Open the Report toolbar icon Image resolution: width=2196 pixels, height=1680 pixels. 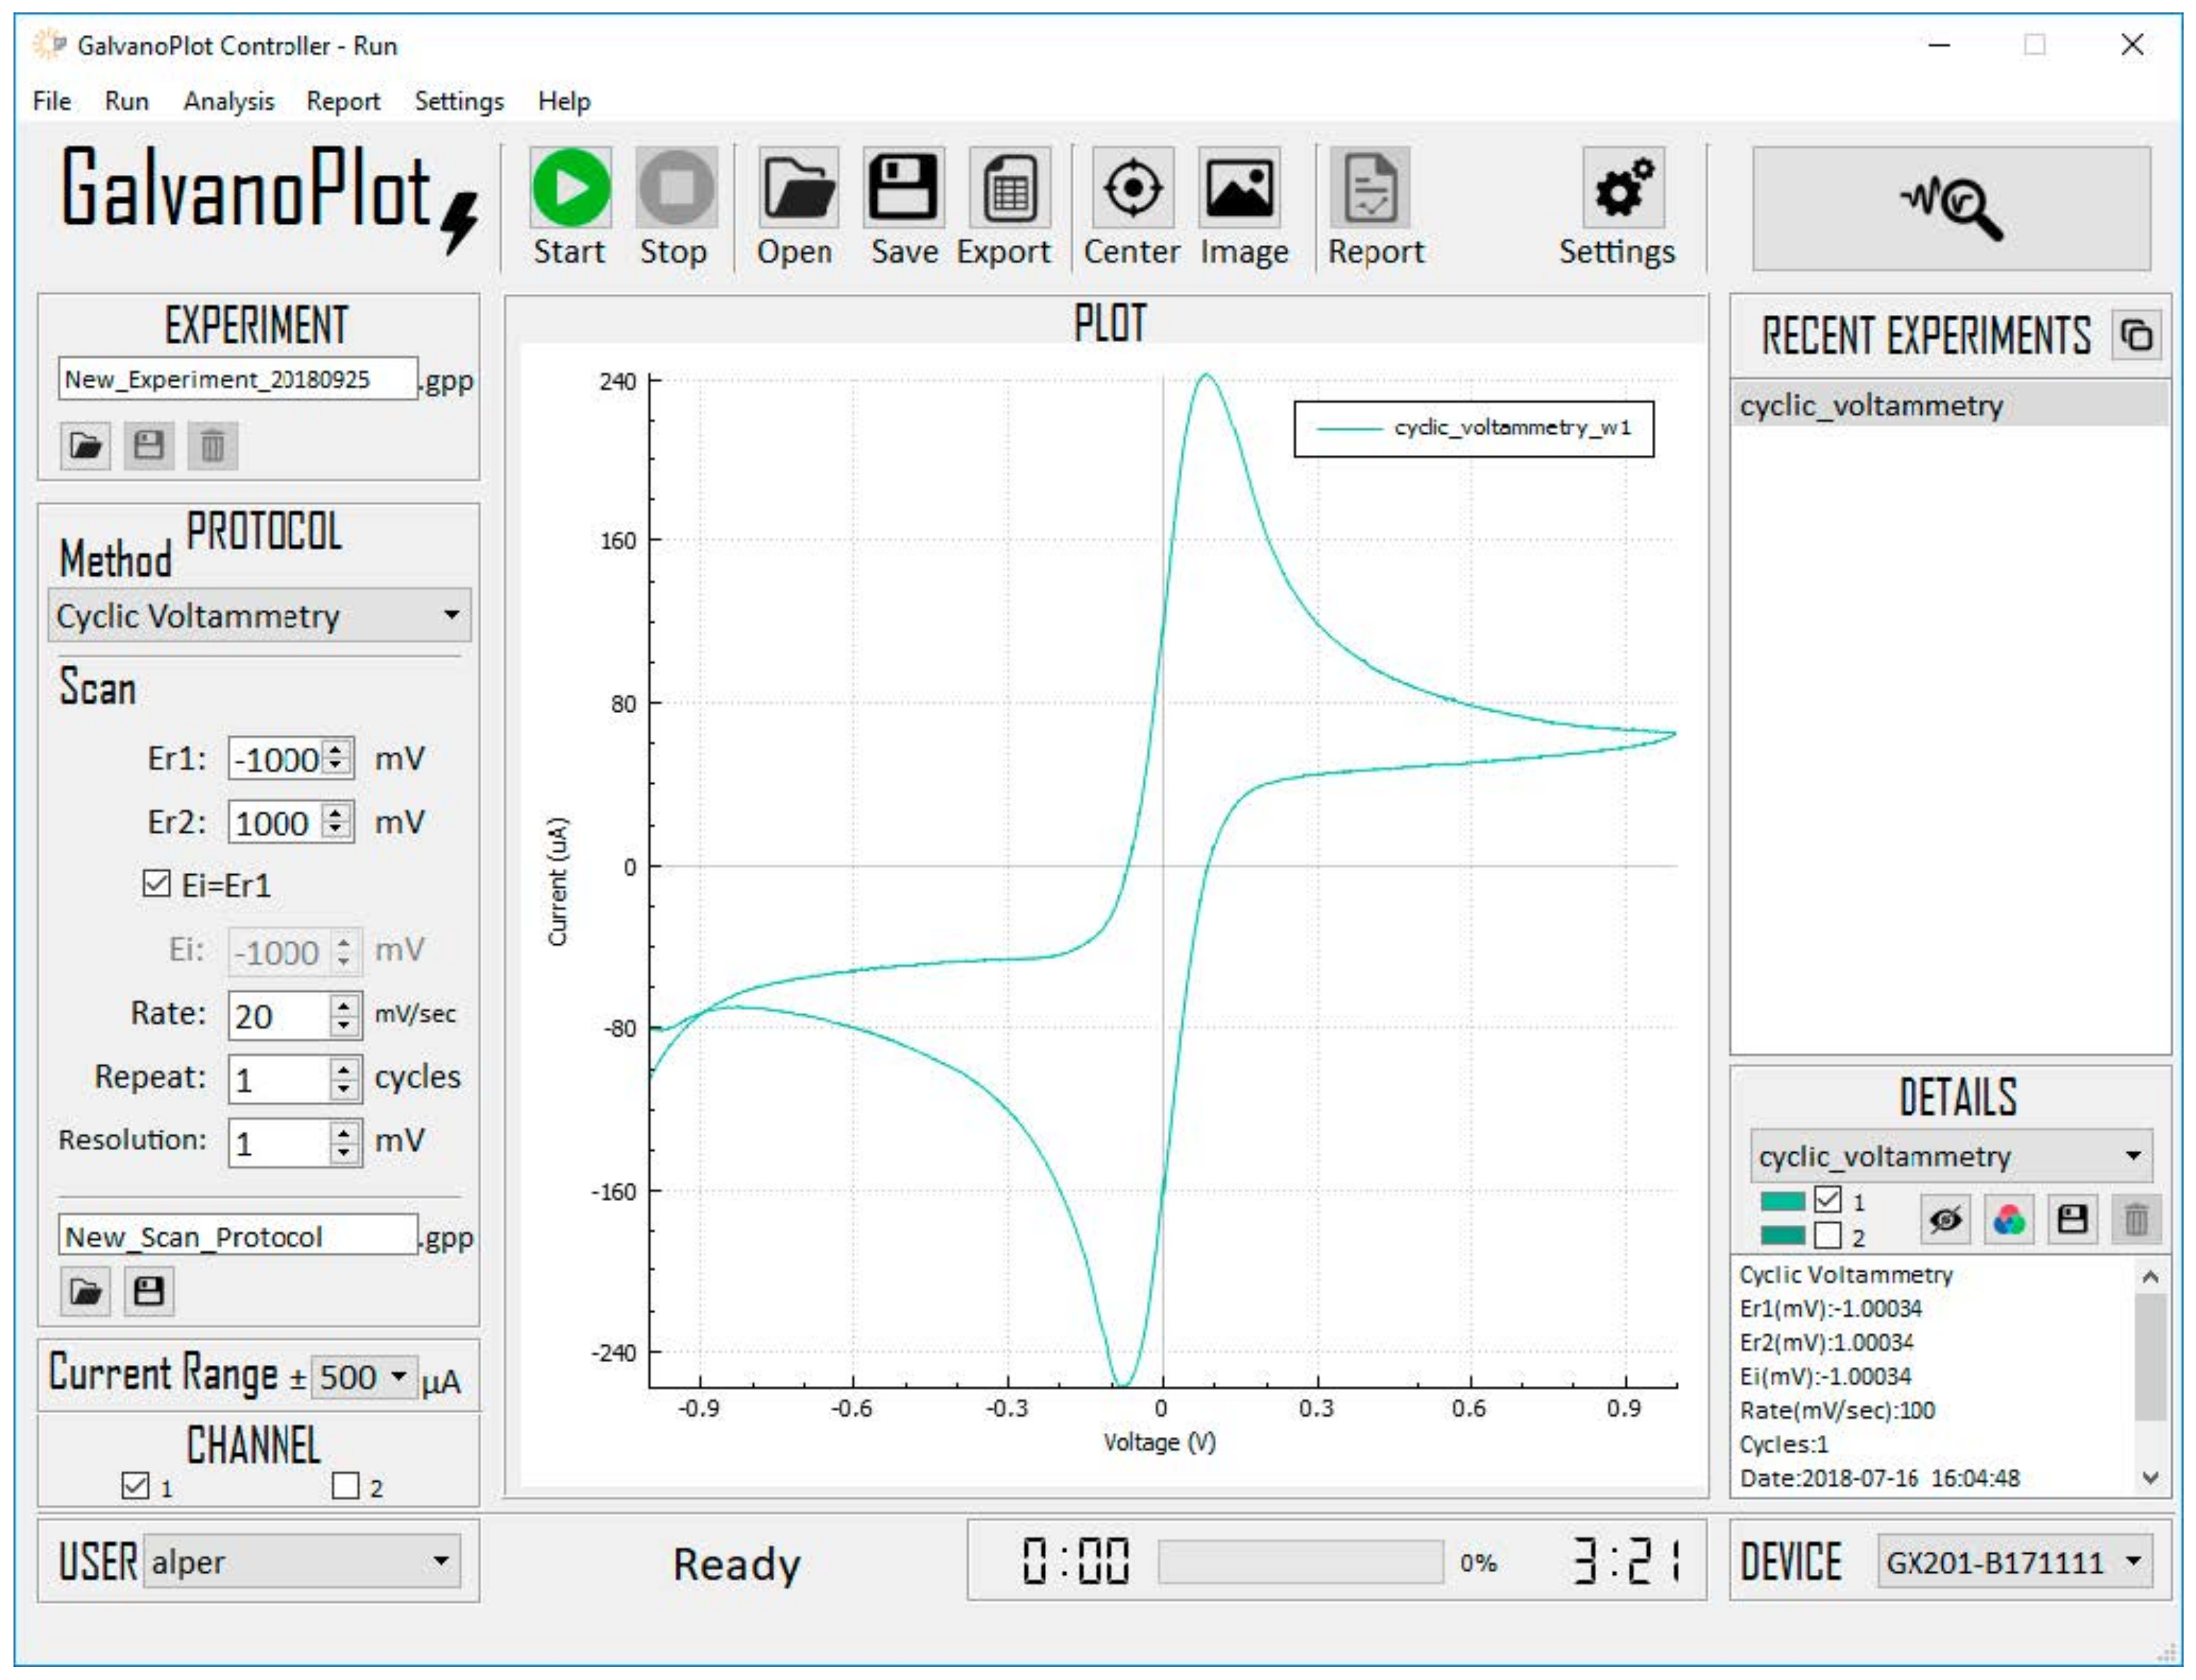click(1369, 188)
